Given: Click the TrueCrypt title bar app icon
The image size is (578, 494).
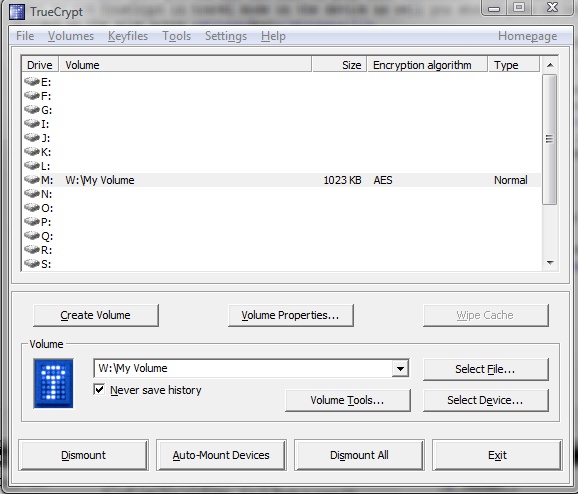Looking at the screenshot, I should tap(17, 12).
